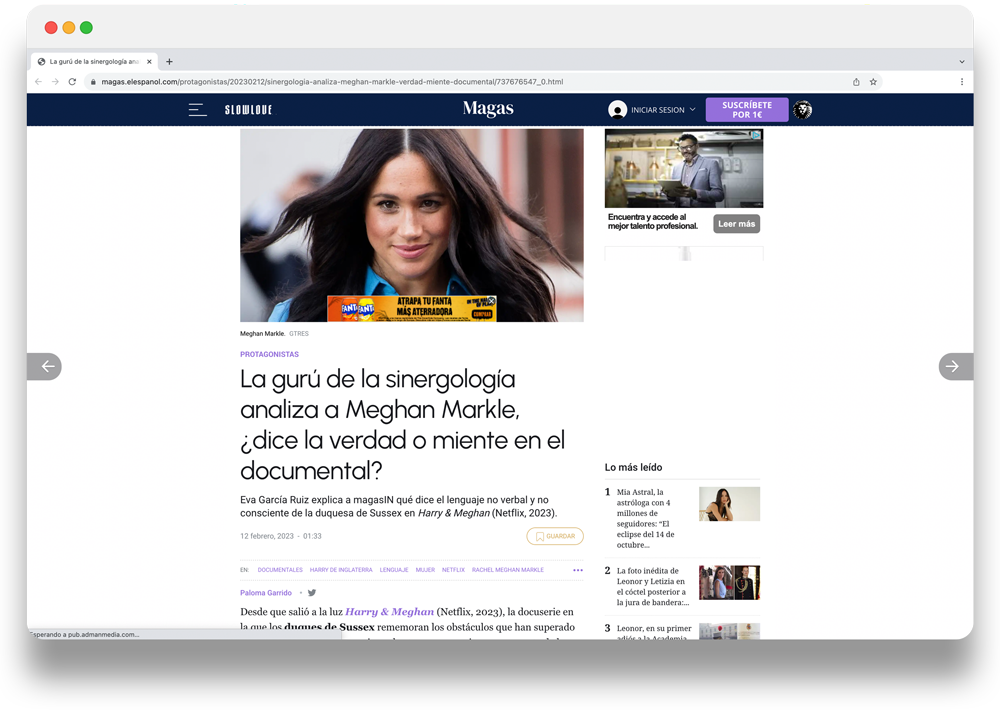Close the Fanta banner ad

[x=492, y=300]
